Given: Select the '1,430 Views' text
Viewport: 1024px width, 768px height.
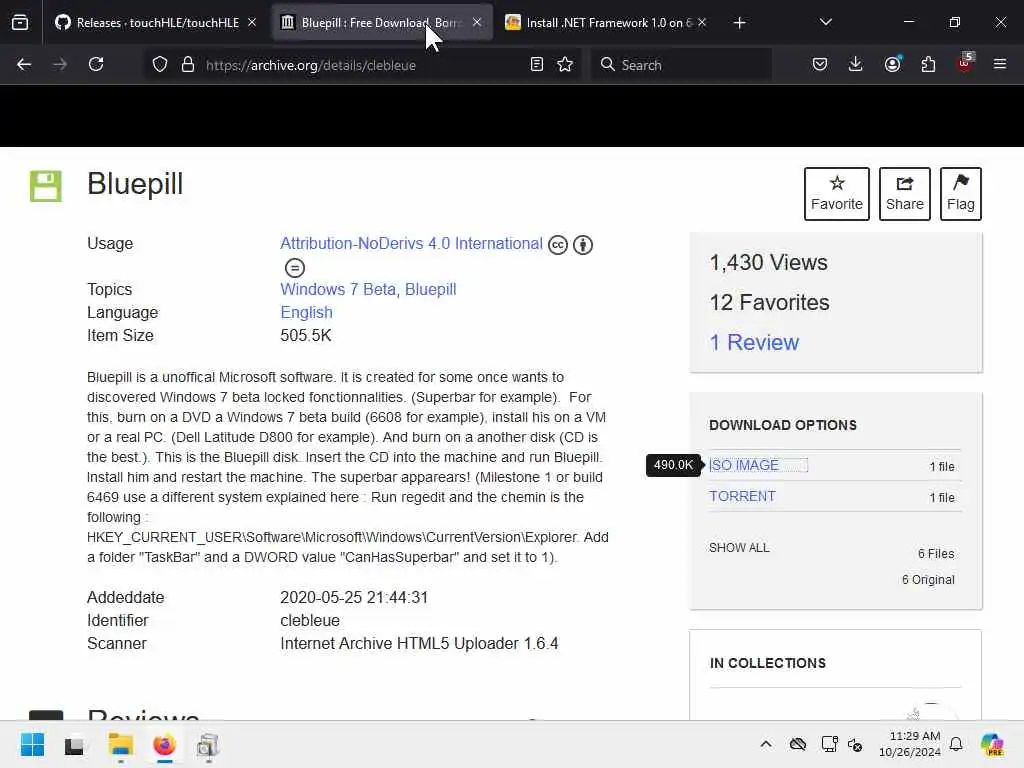Looking at the screenshot, I should pos(769,263).
